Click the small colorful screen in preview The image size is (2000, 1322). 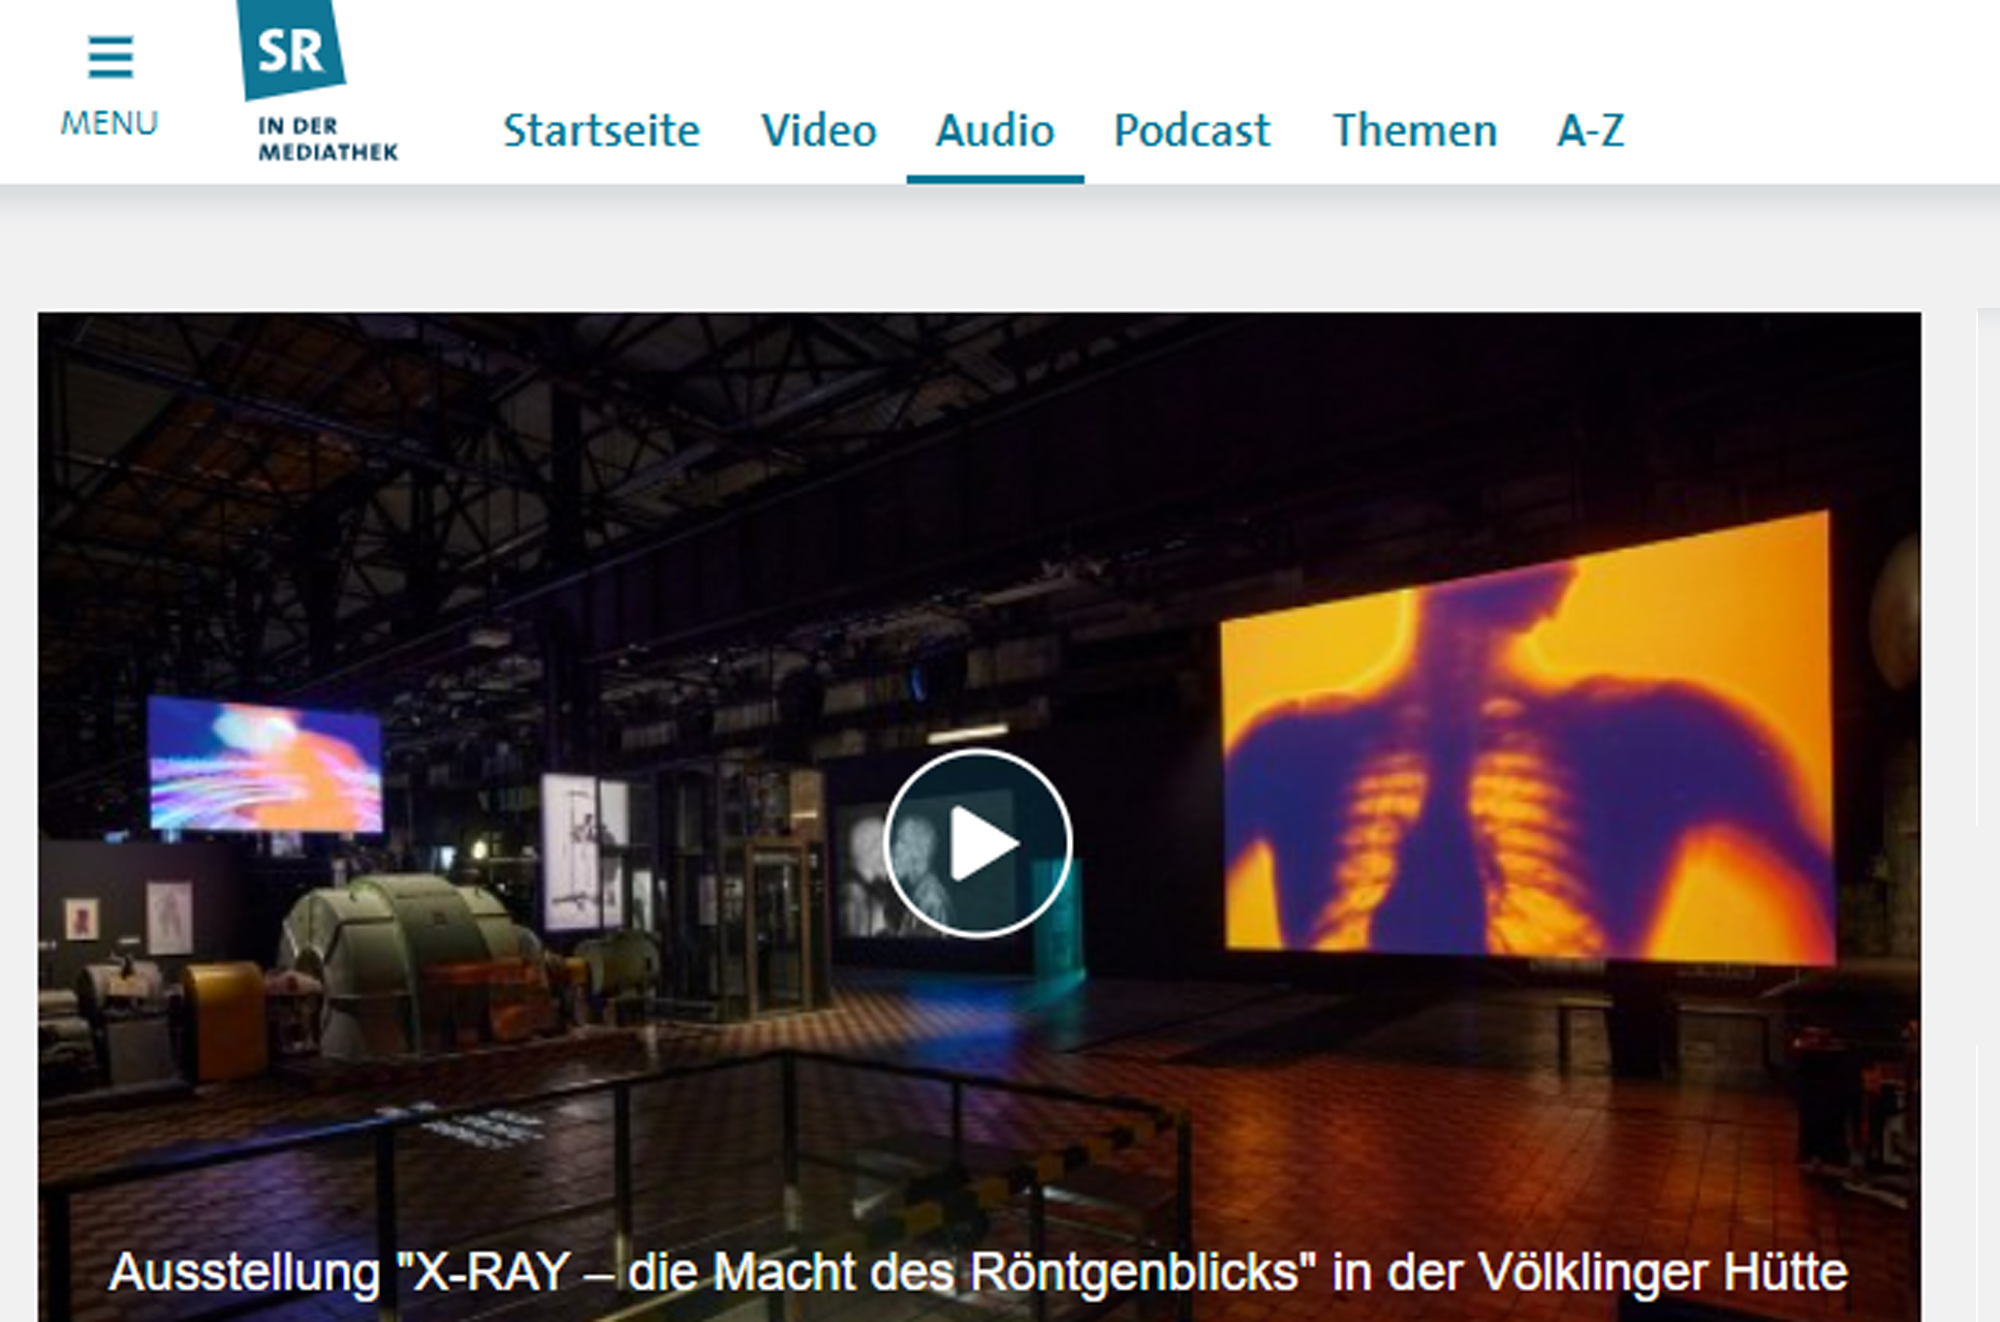(x=265, y=765)
